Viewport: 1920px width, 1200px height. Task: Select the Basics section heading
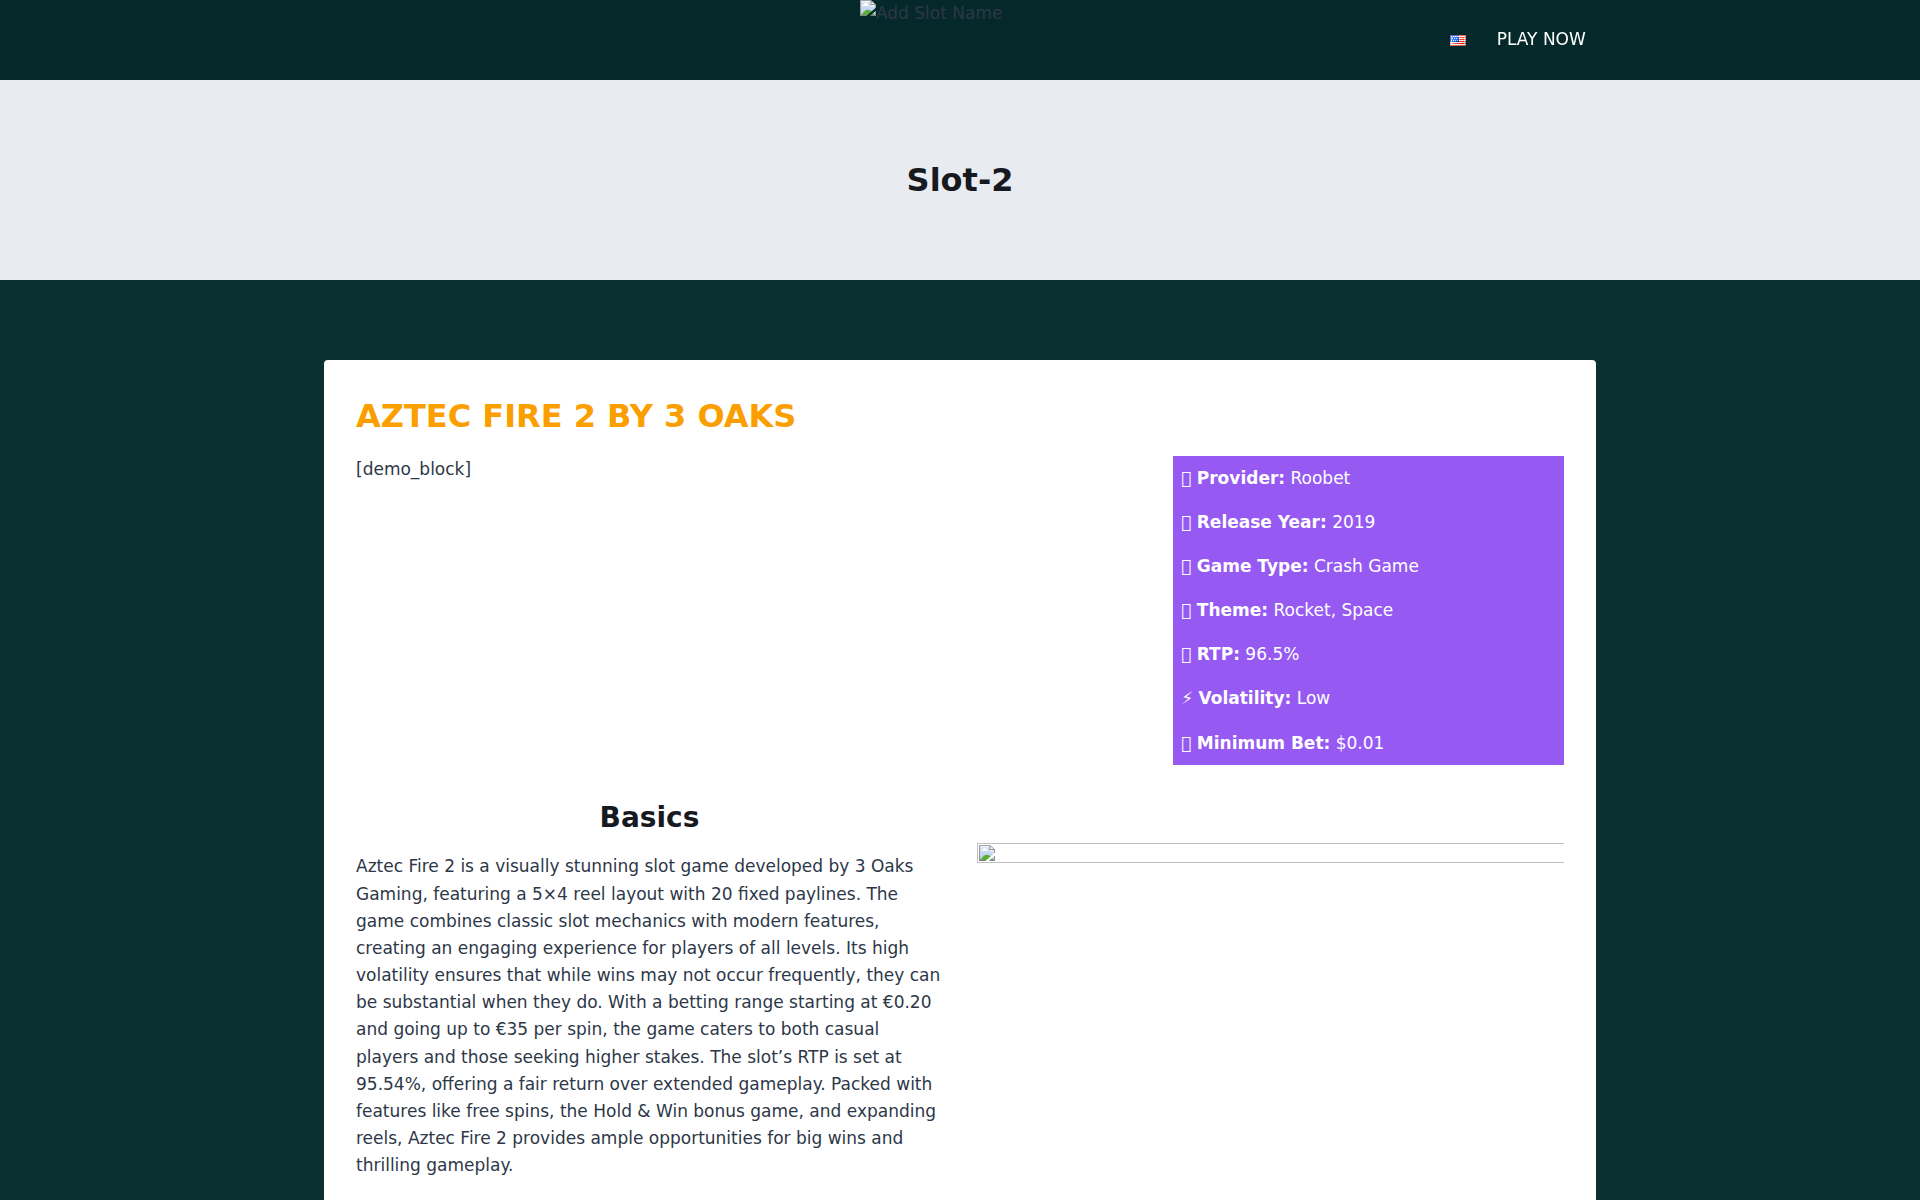pos(649,817)
